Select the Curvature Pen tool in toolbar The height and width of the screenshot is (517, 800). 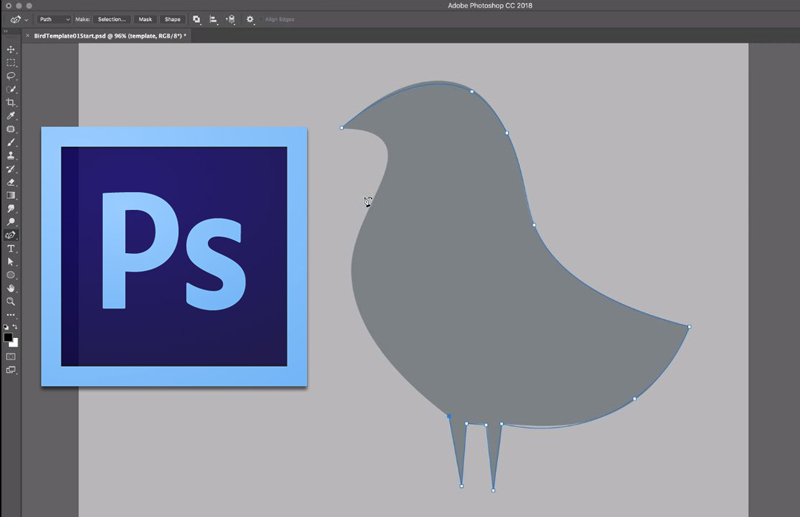(x=11, y=235)
